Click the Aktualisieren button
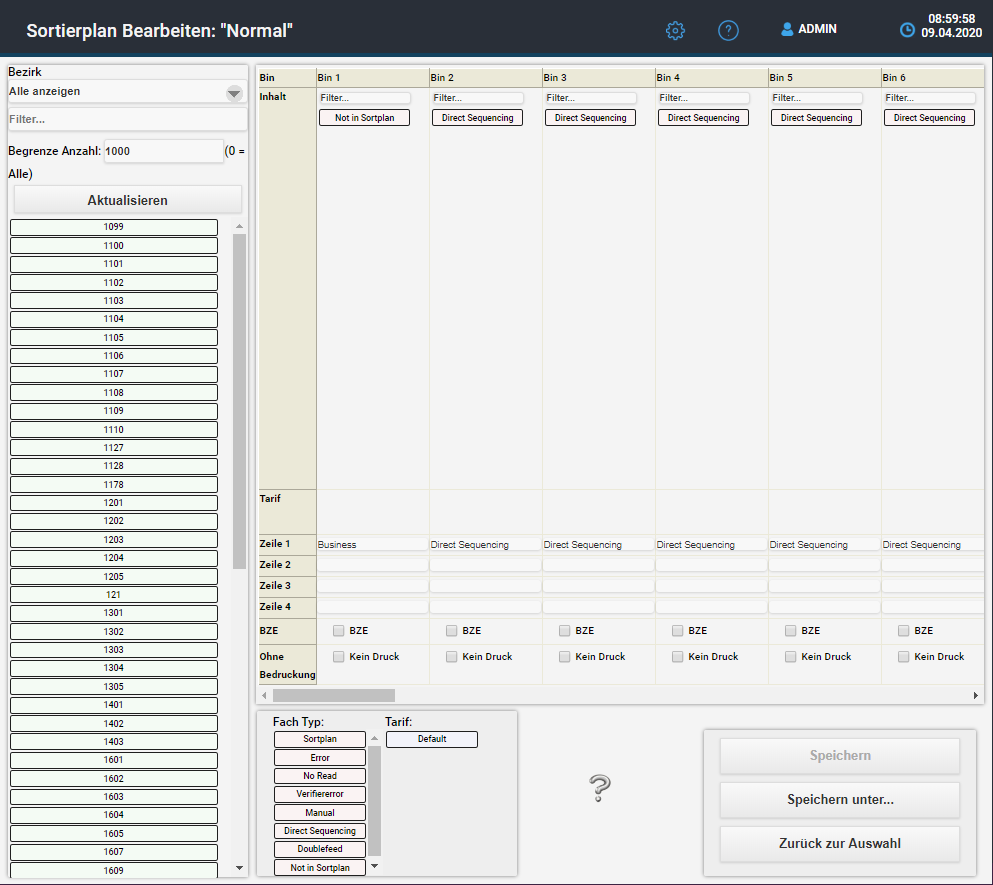Image resolution: width=993 pixels, height=885 pixels. point(127,200)
